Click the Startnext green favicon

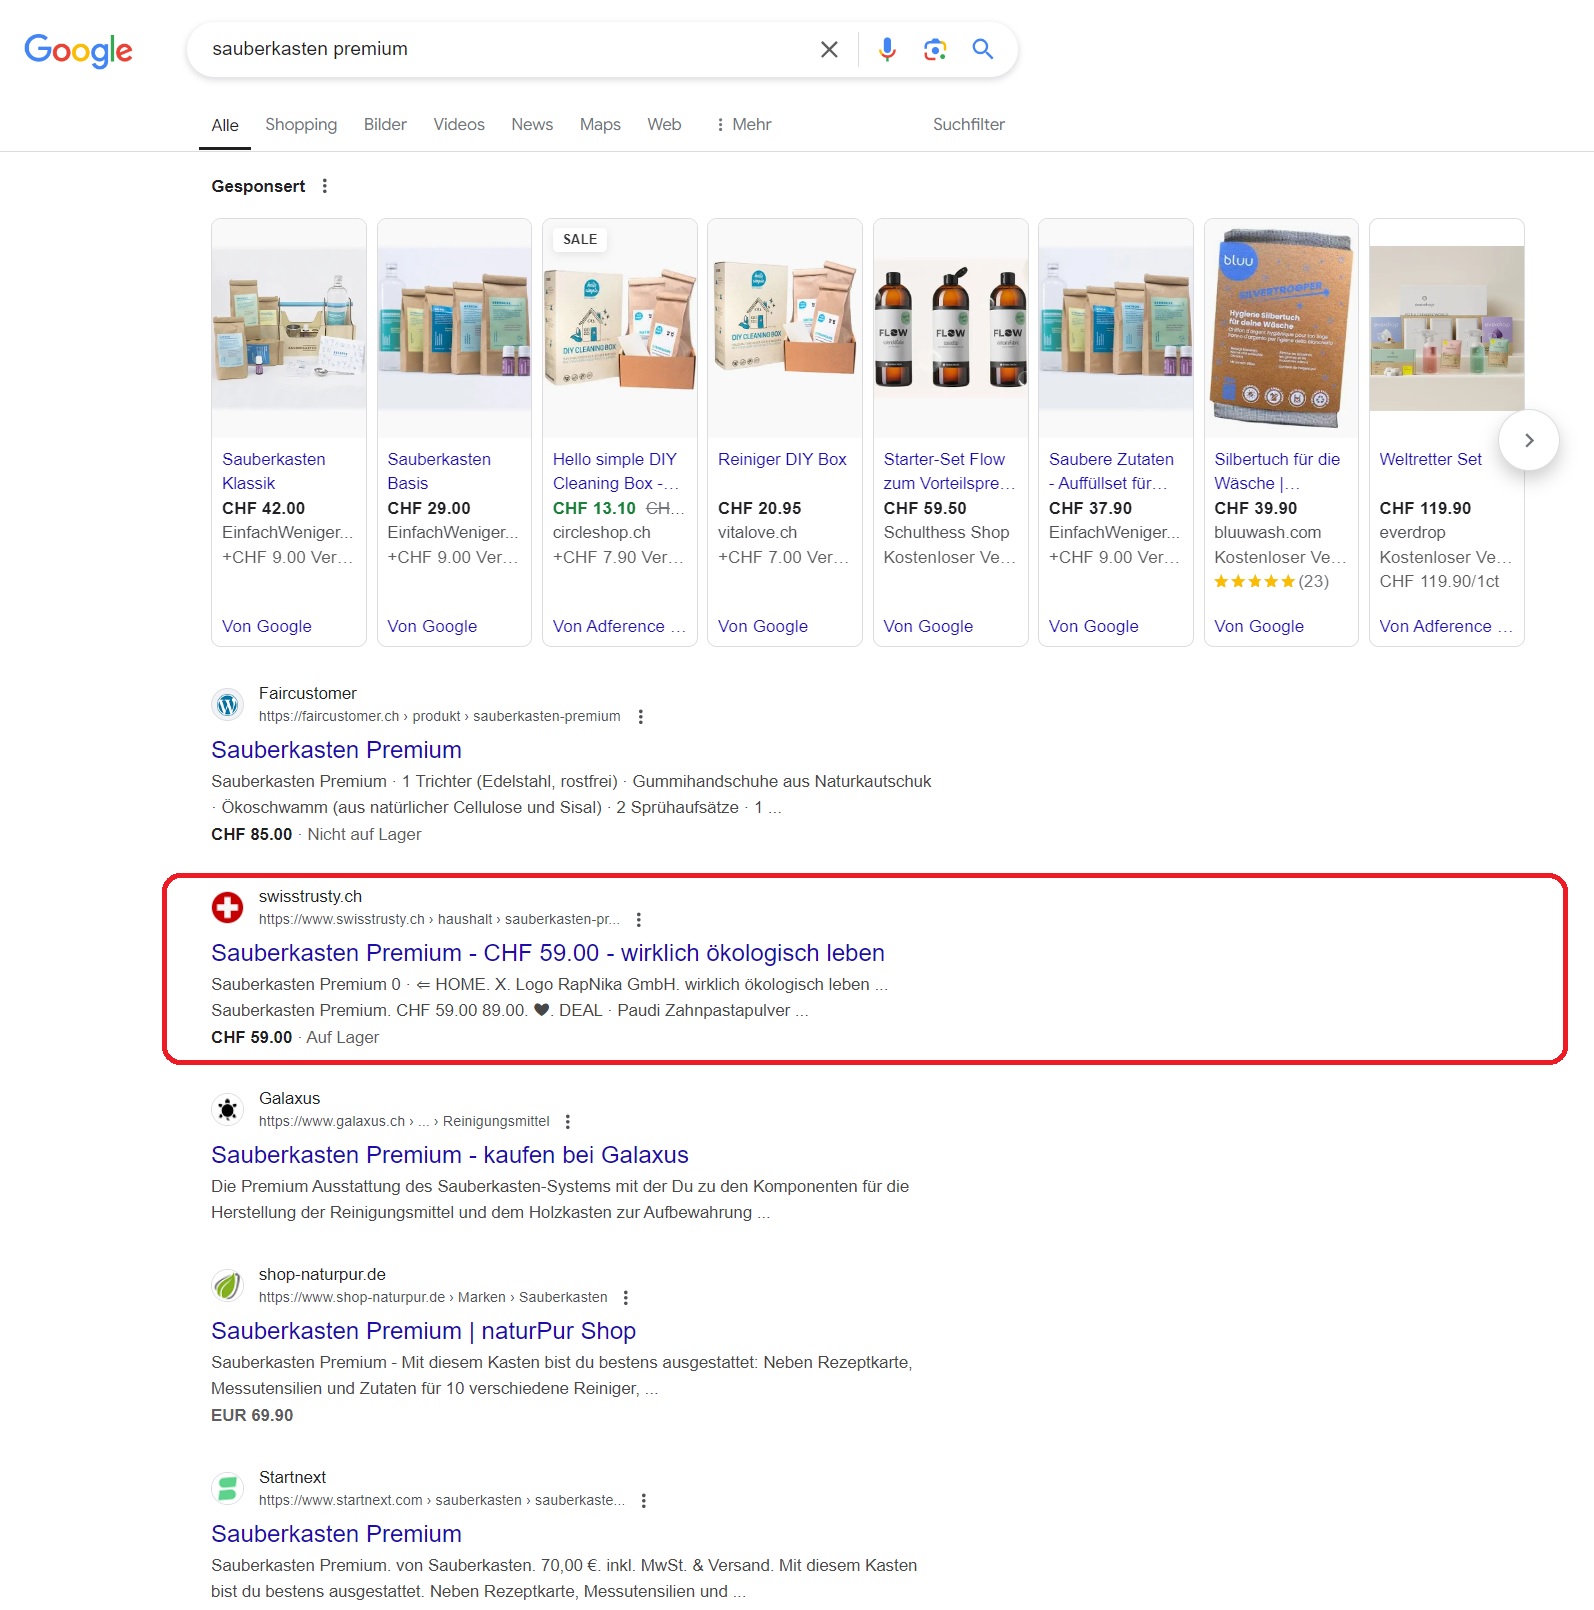tap(228, 1489)
